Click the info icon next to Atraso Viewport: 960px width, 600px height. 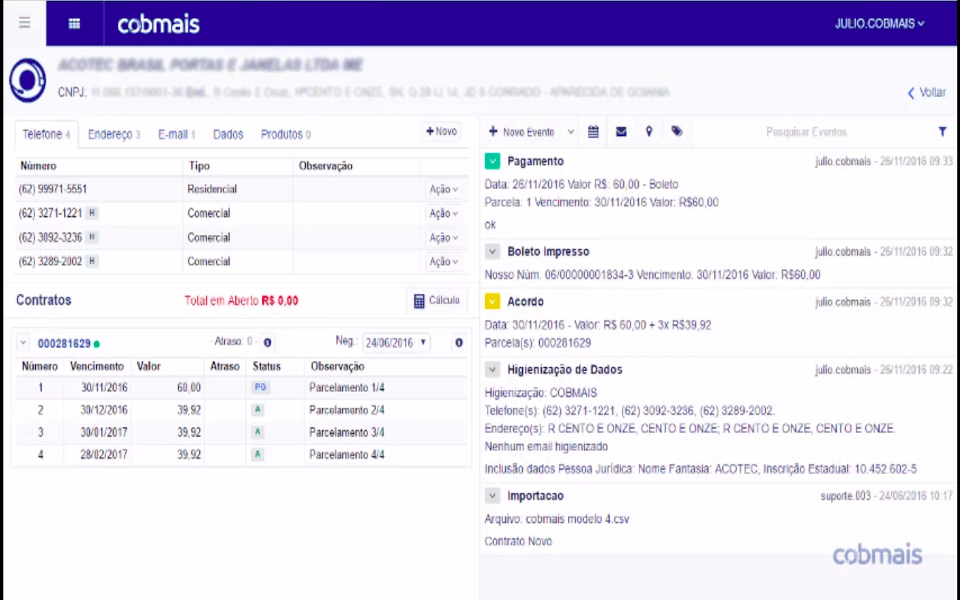[268, 343]
